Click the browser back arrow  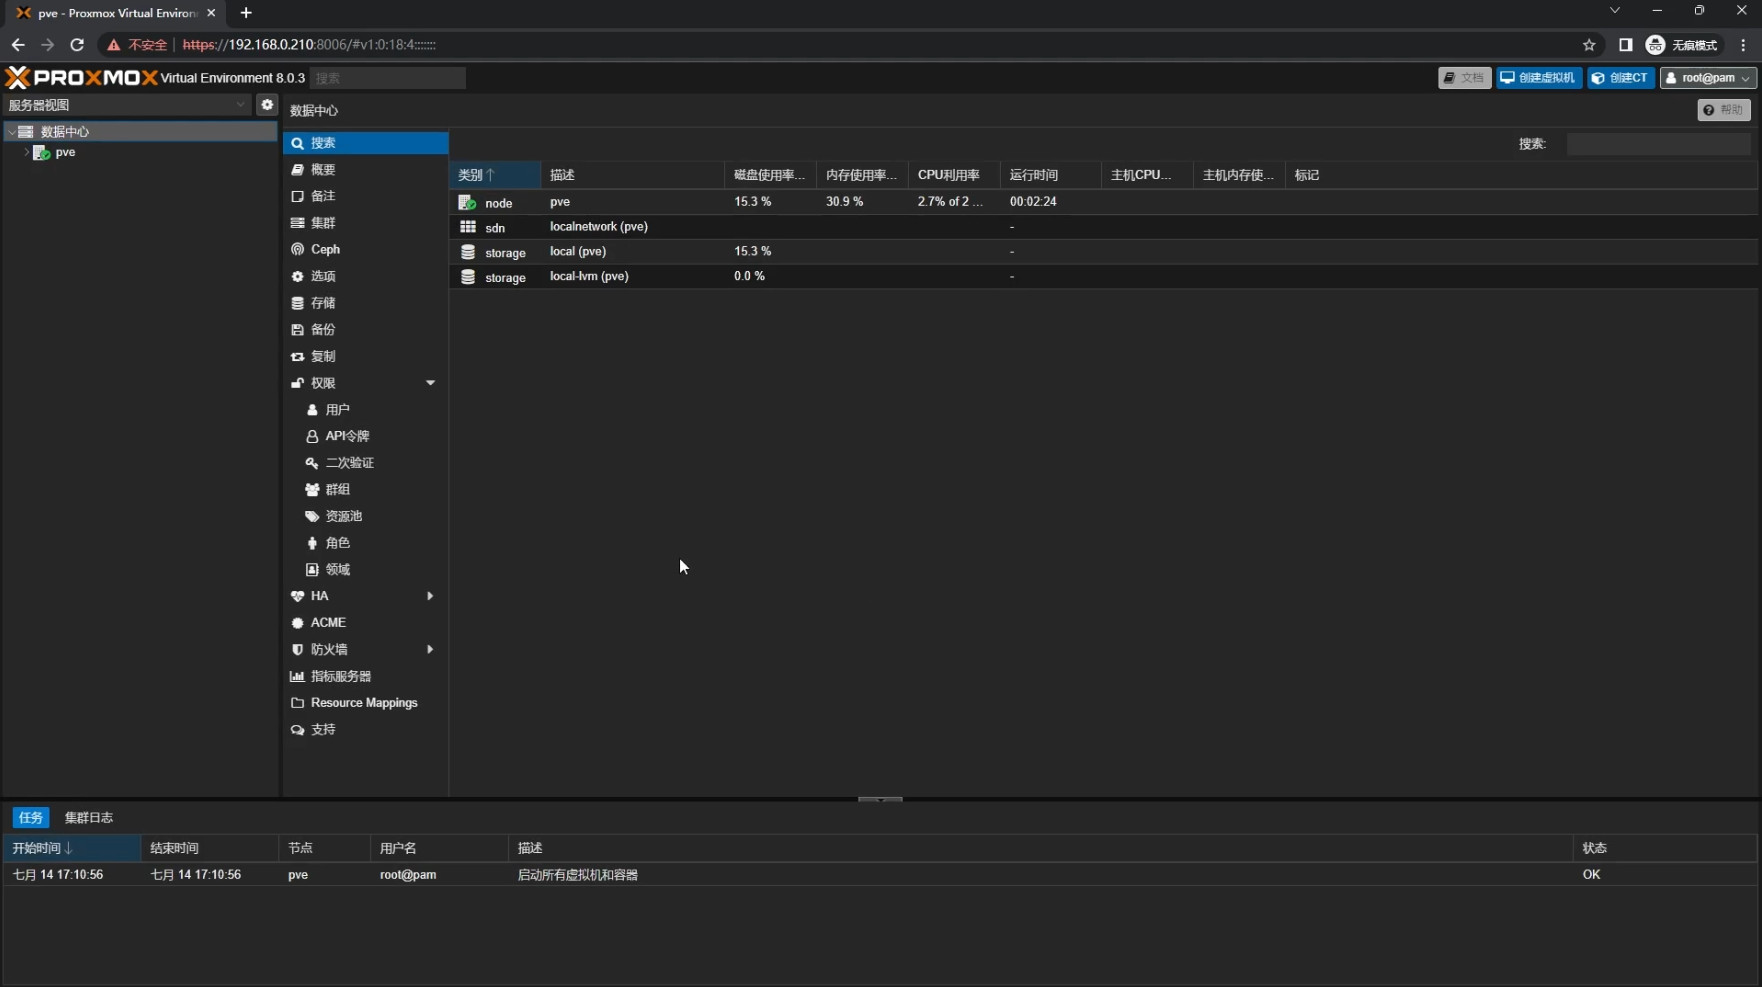click(18, 45)
